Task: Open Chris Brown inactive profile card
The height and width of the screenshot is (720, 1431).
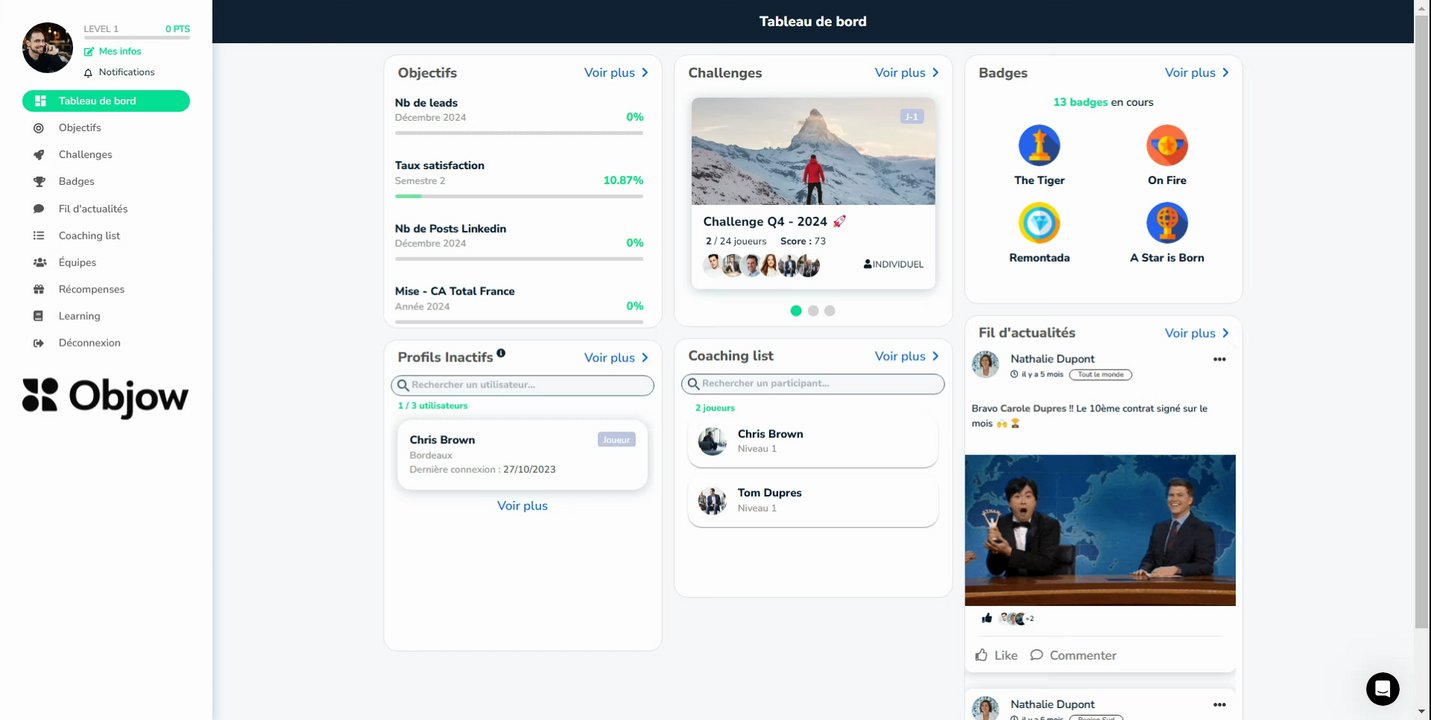Action: pyautogui.click(x=522, y=455)
